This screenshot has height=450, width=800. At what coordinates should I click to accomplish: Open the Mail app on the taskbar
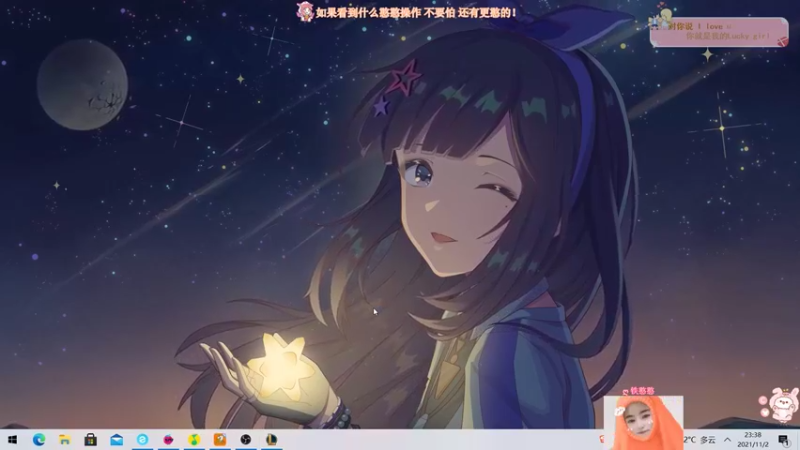[116, 439]
